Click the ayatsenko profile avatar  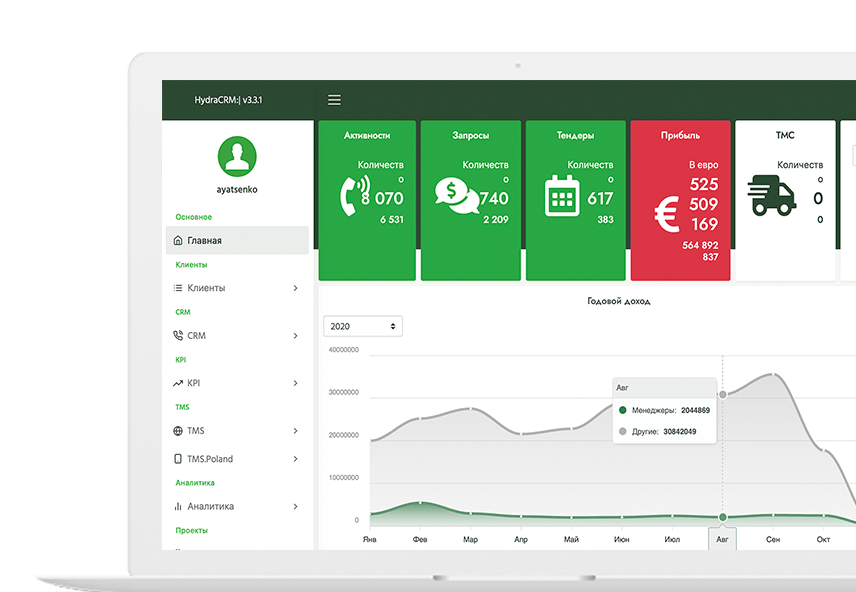coord(236,158)
